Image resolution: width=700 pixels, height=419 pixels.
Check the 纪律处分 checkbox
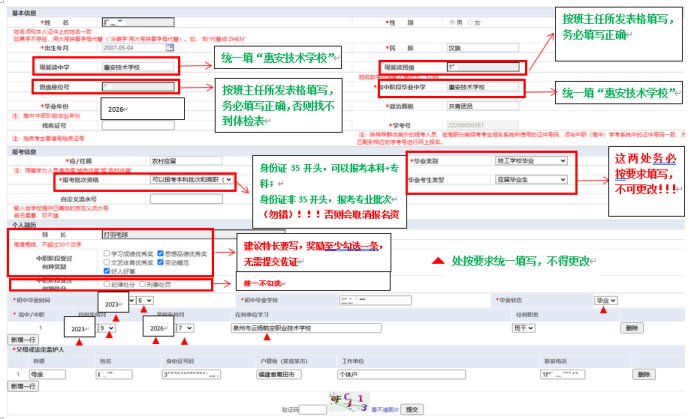point(105,285)
